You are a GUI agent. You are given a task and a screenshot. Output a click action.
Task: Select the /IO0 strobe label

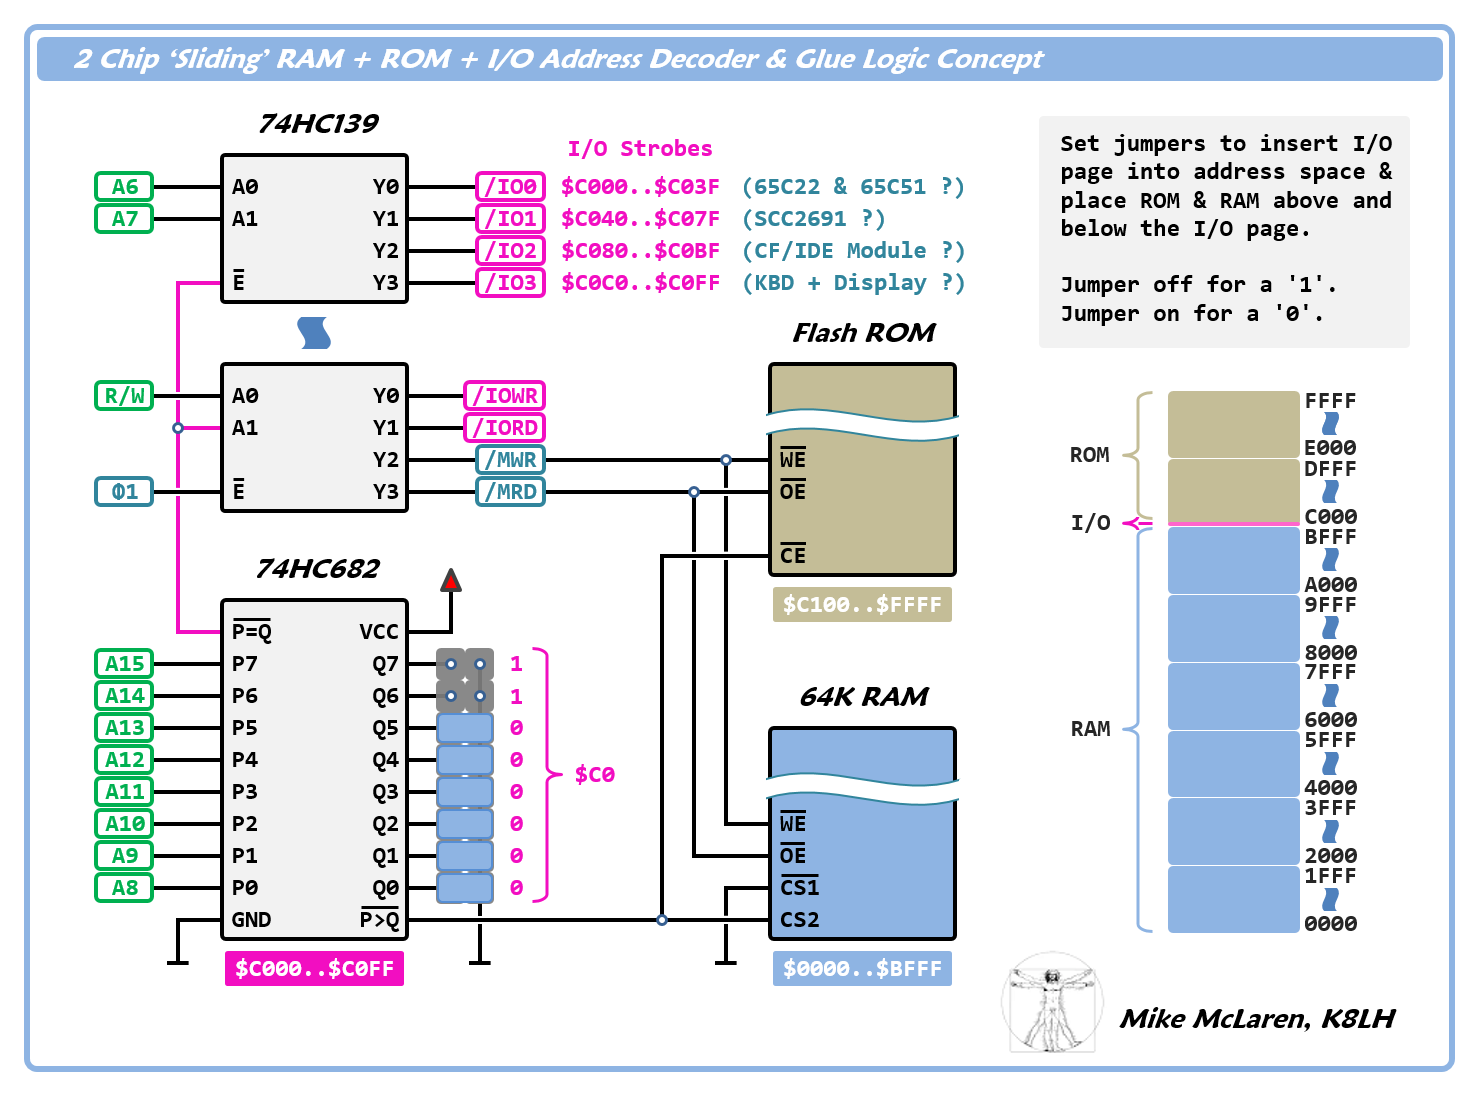click(x=510, y=187)
